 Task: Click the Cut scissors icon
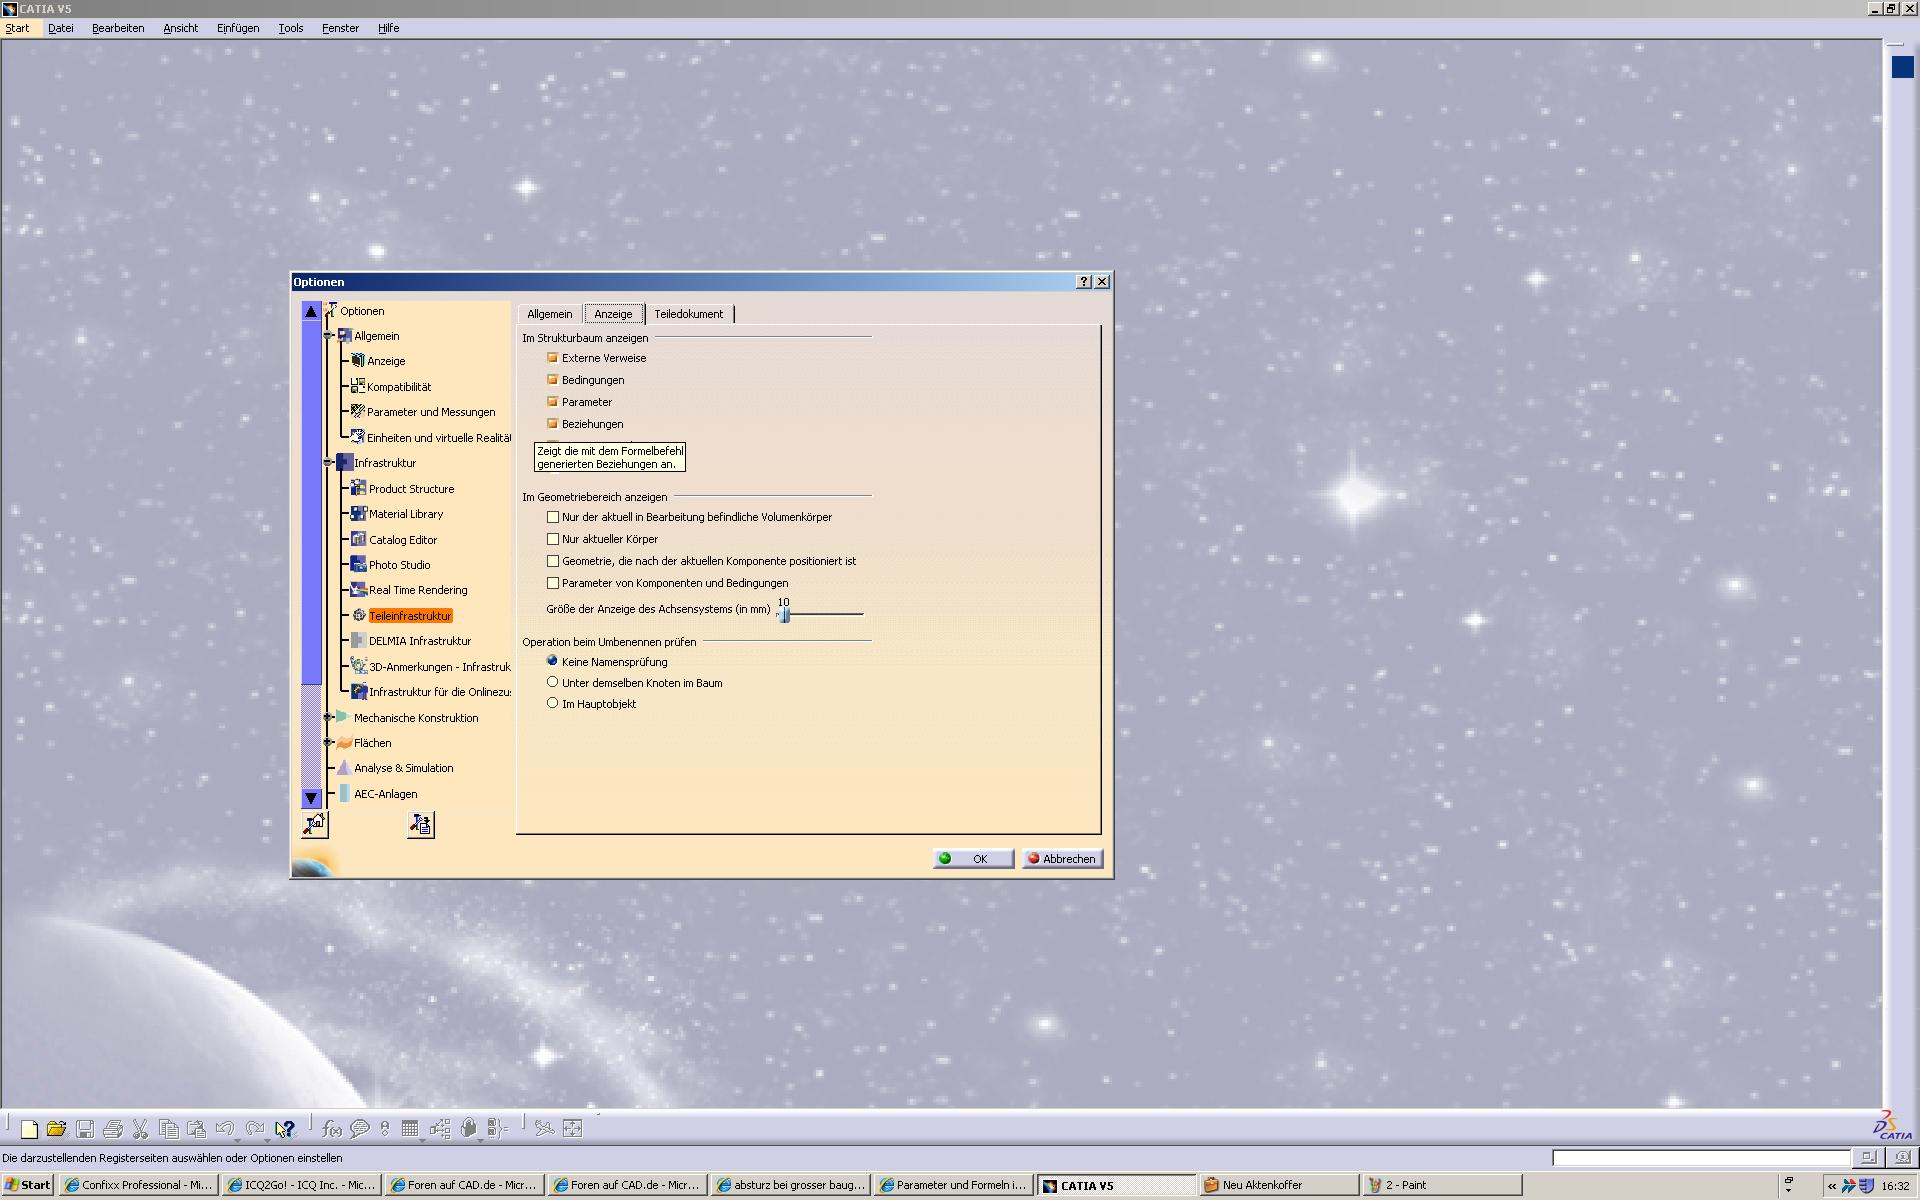tap(140, 1129)
